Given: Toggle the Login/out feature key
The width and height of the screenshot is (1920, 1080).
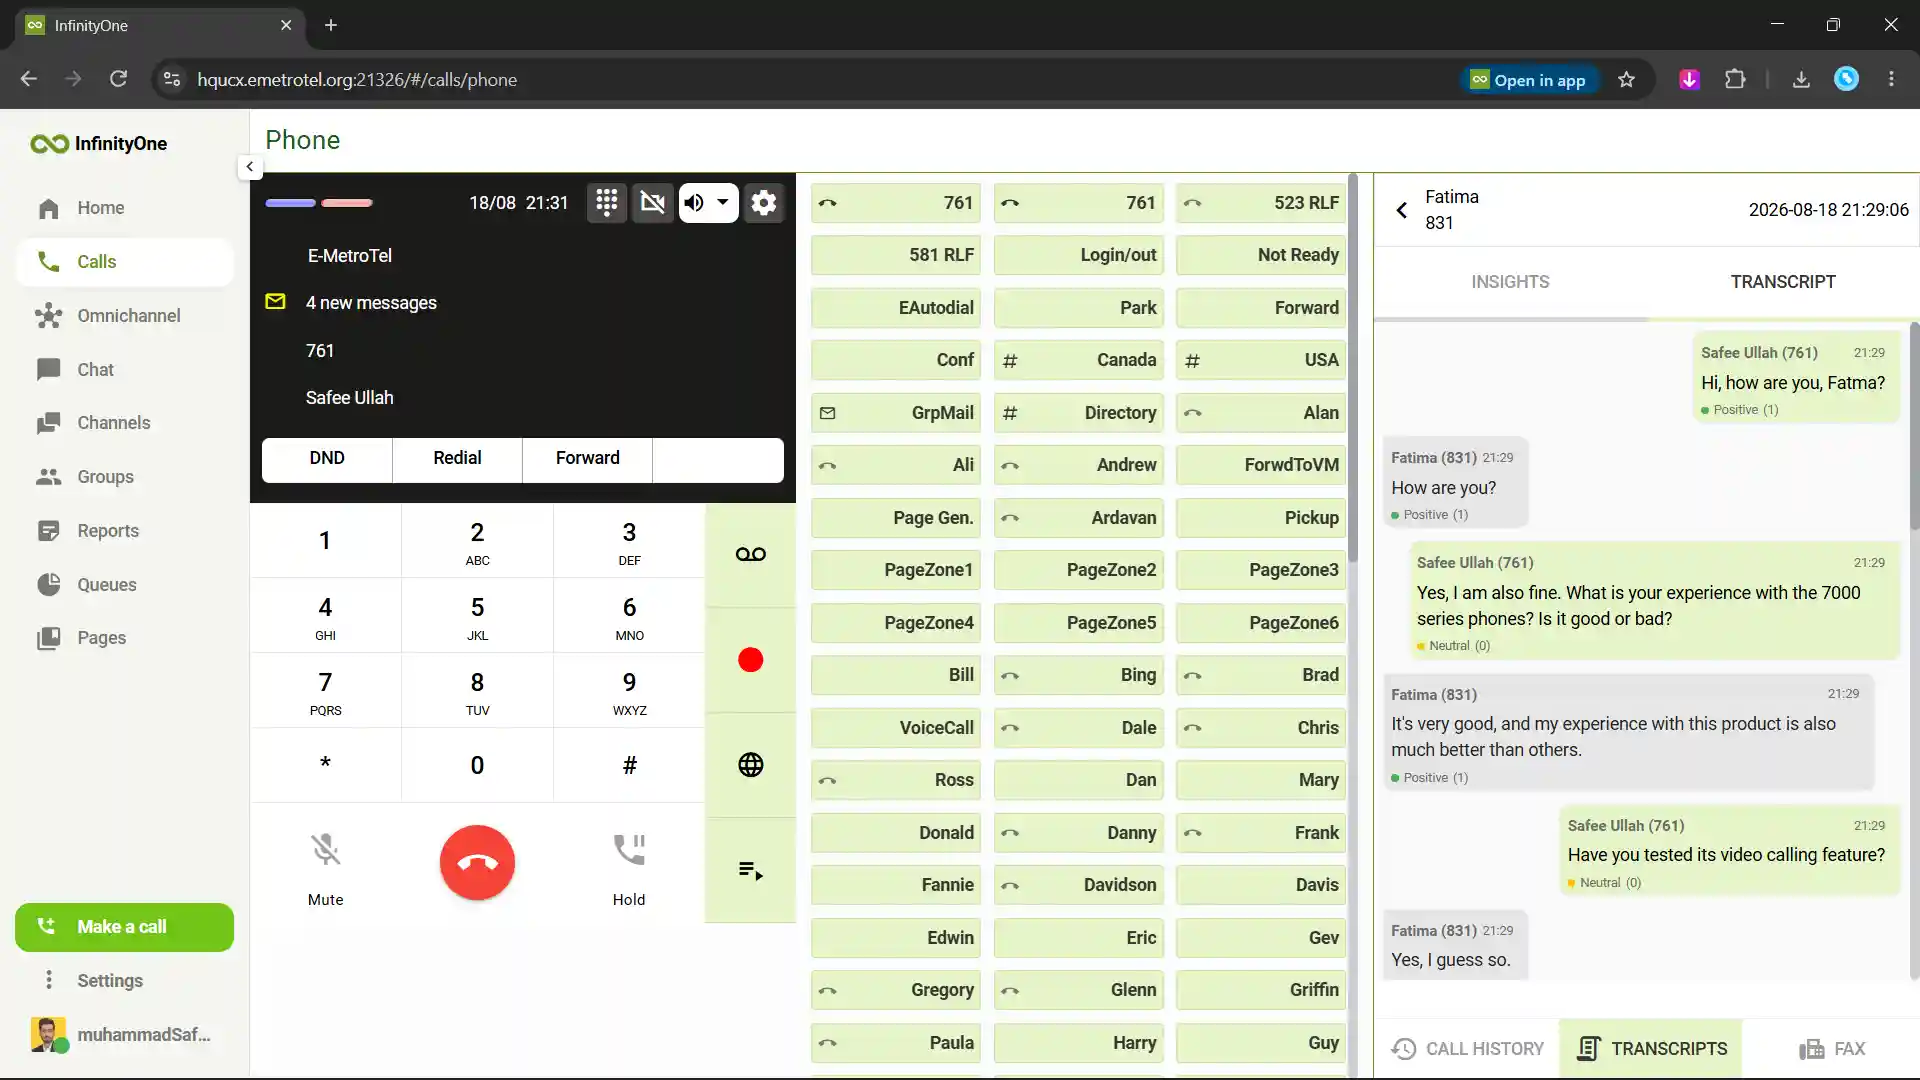Looking at the screenshot, I should (1079, 255).
